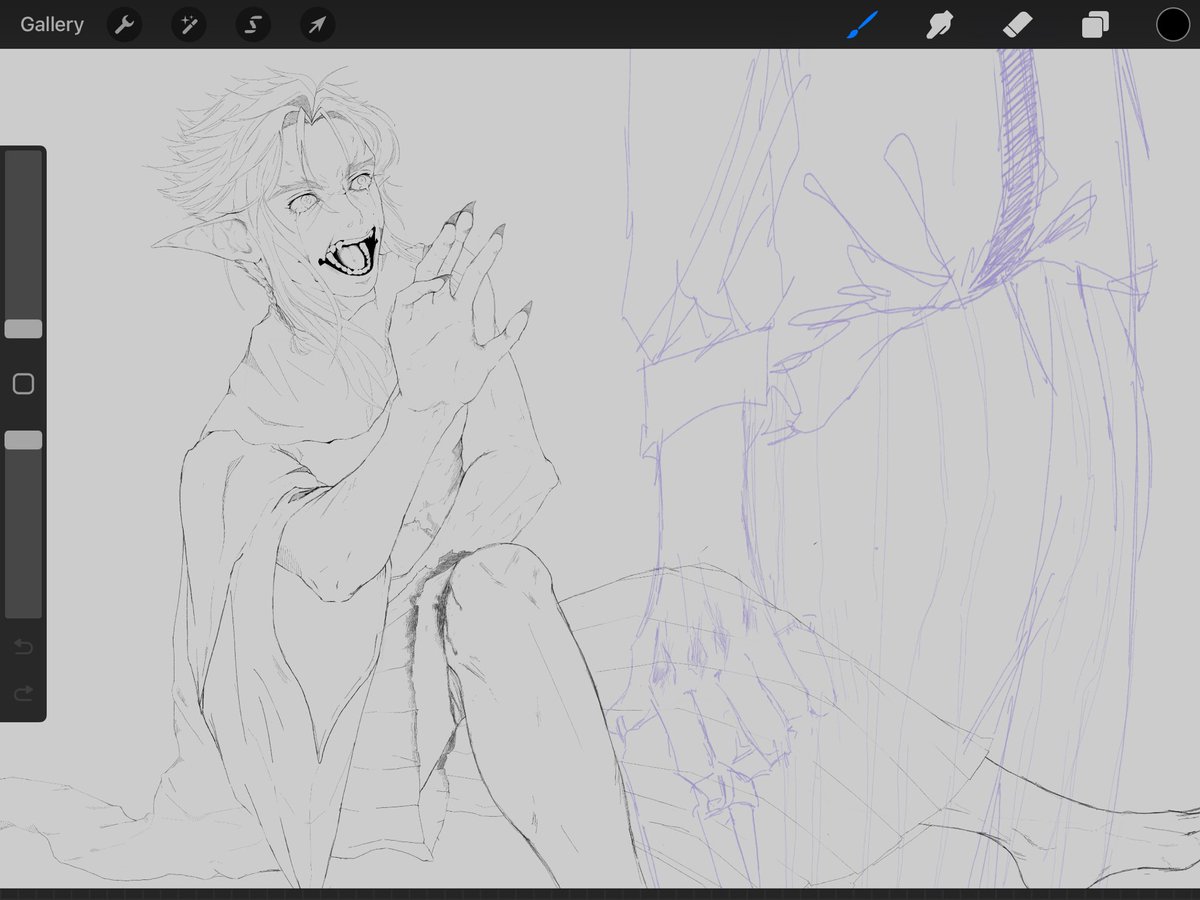The image size is (1200, 900).
Task: Open the Adjustments magic wand menu
Action: coord(188,24)
